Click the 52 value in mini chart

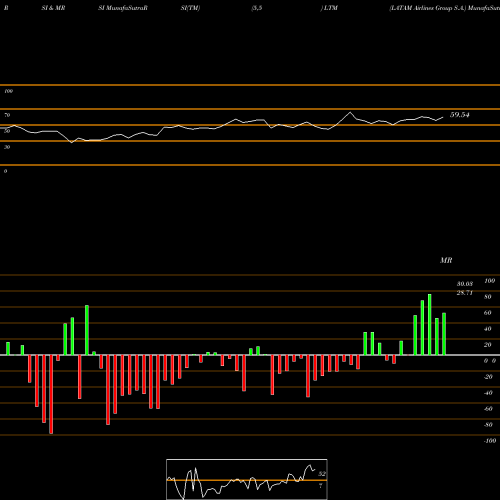coord(322,474)
